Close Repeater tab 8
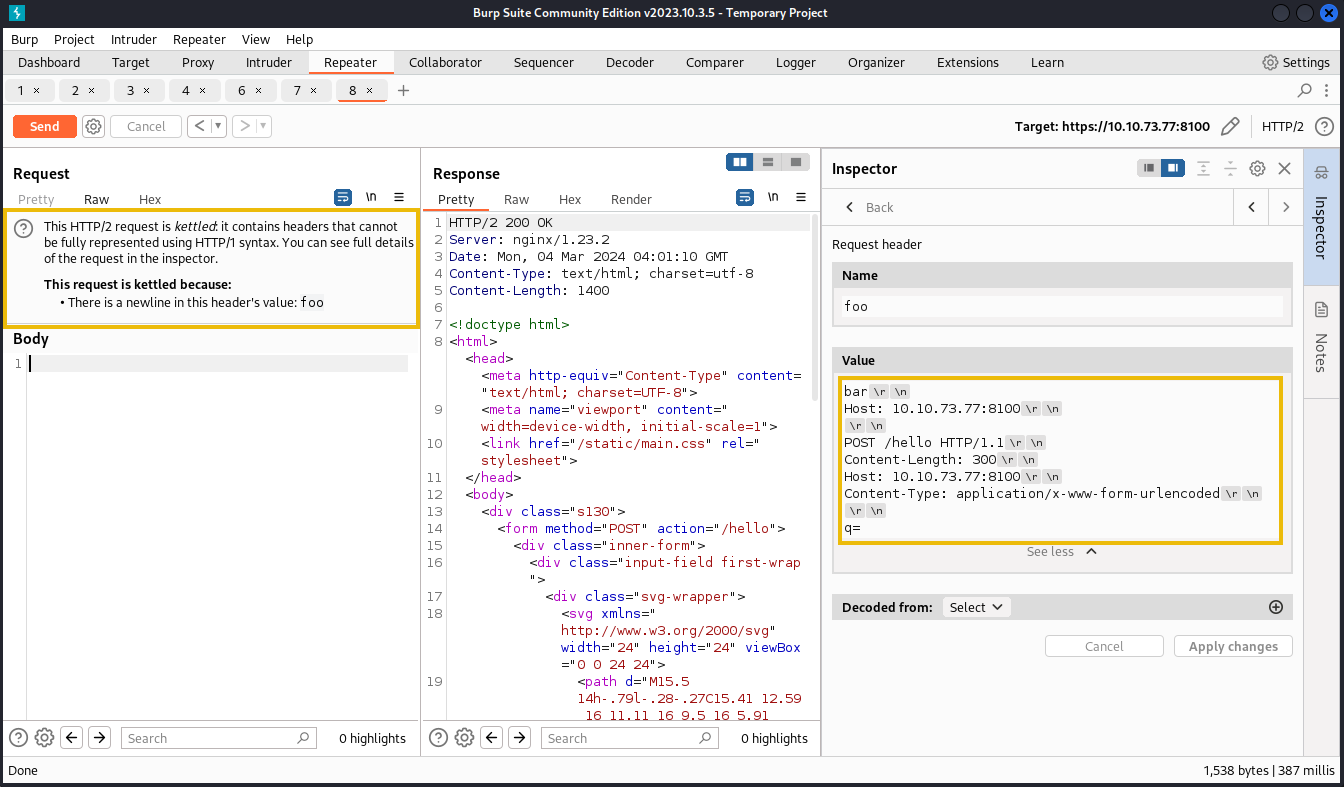1344x787 pixels. click(369, 90)
